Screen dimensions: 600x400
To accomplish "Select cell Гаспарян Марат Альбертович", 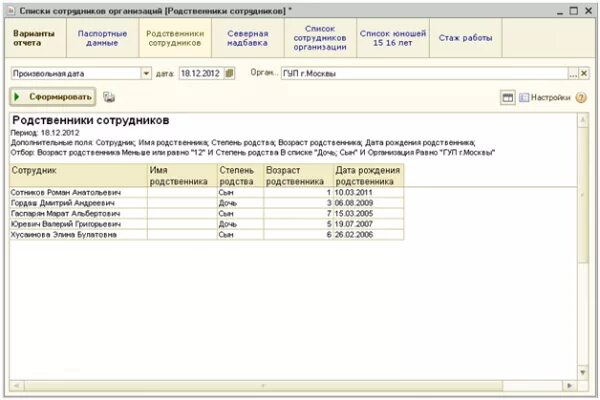I will [x=78, y=213].
